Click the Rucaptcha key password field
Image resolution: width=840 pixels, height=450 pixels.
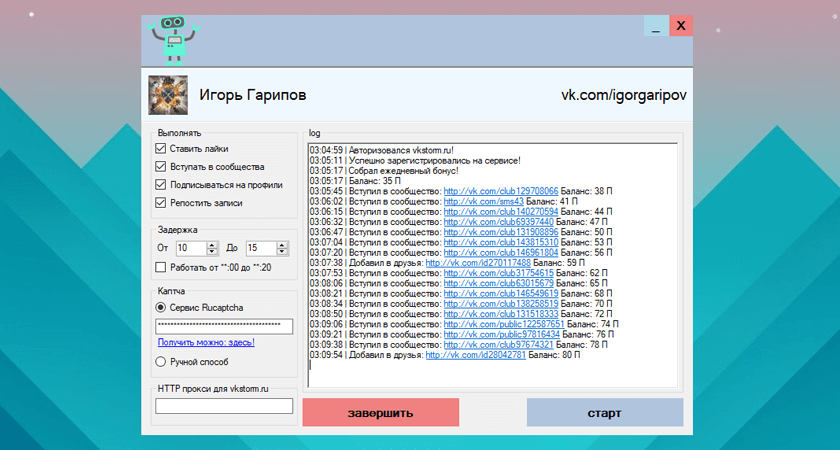224,326
